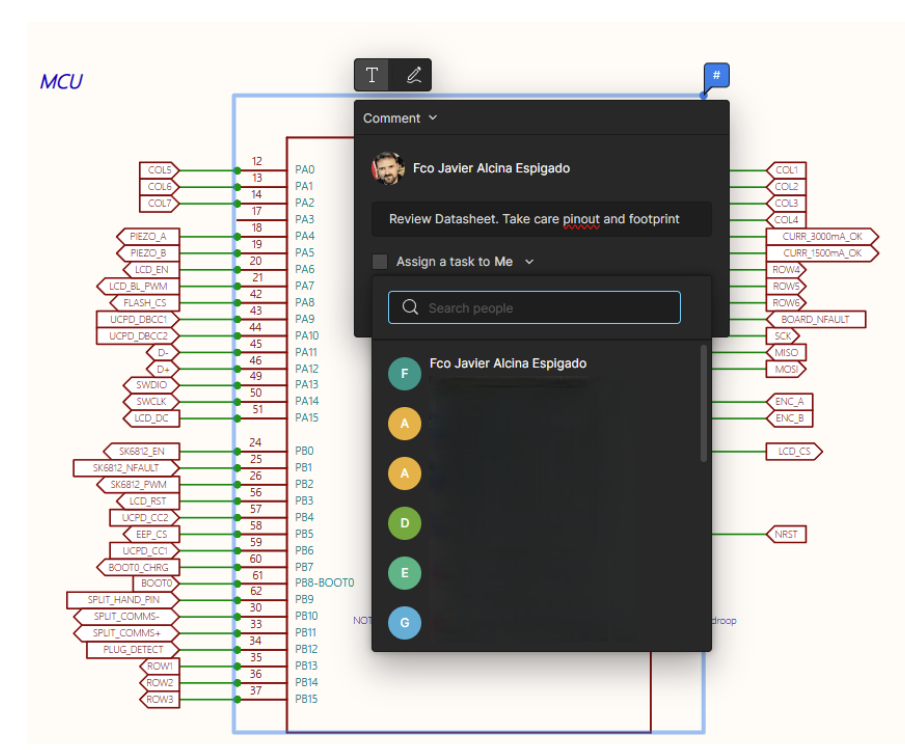905x750 pixels.
Task: Select the Text tool in the floating toolbar
Action: click(x=371, y=74)
